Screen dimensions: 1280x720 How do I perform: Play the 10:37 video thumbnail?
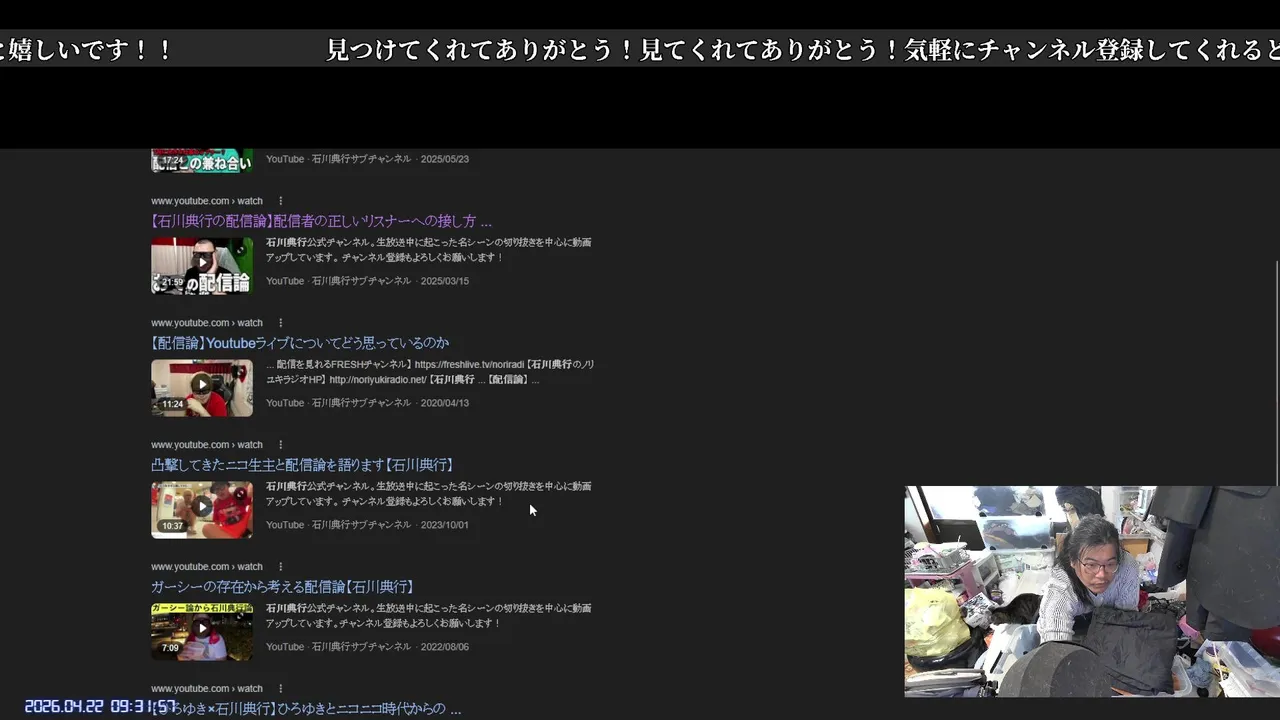(x=202, y=509)
